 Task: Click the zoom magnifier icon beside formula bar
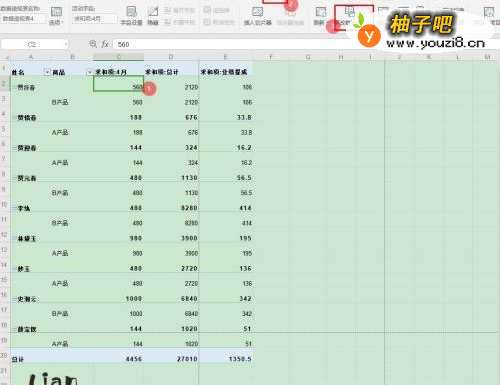tap(93, 44)
